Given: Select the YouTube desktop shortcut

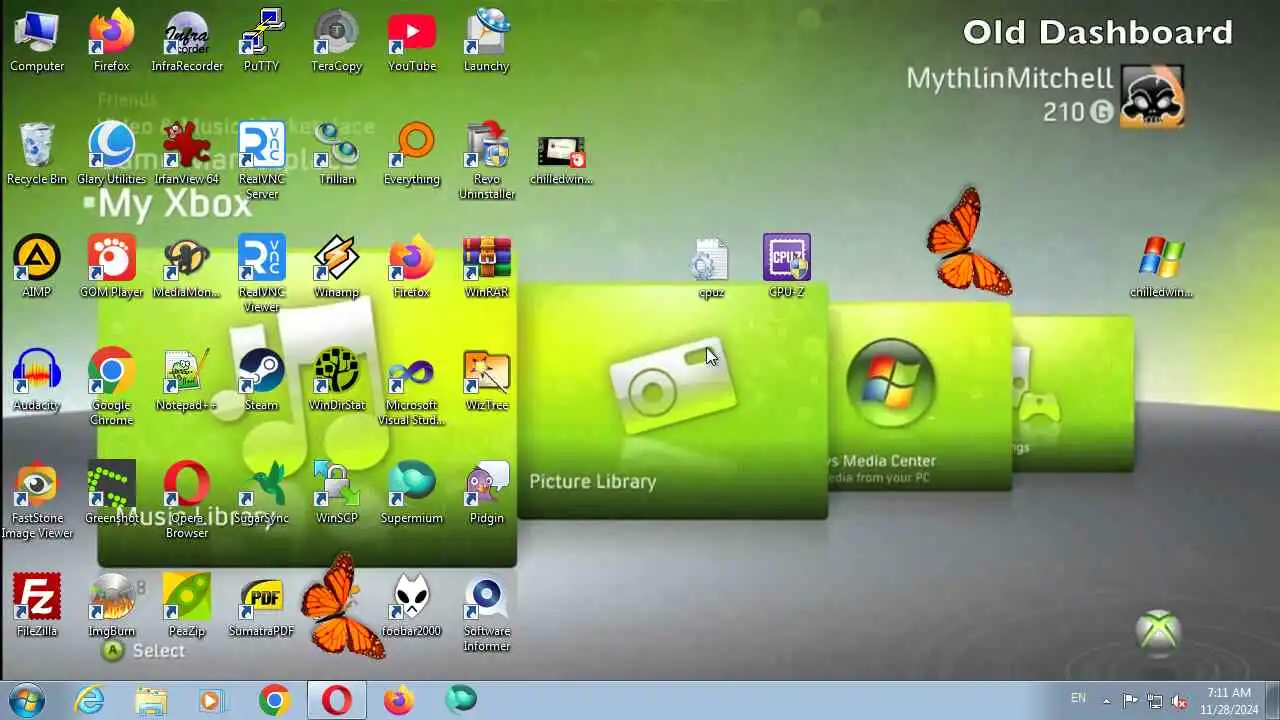Looking at the screenshot, I should [412, 42].
